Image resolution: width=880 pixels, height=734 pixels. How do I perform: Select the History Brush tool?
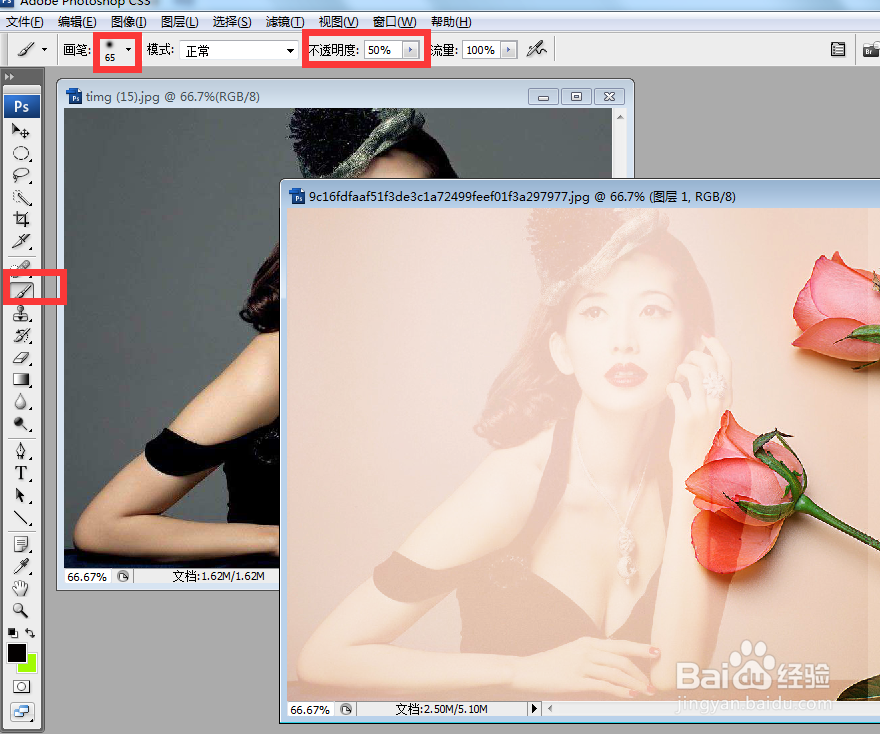tap(21, 336)
